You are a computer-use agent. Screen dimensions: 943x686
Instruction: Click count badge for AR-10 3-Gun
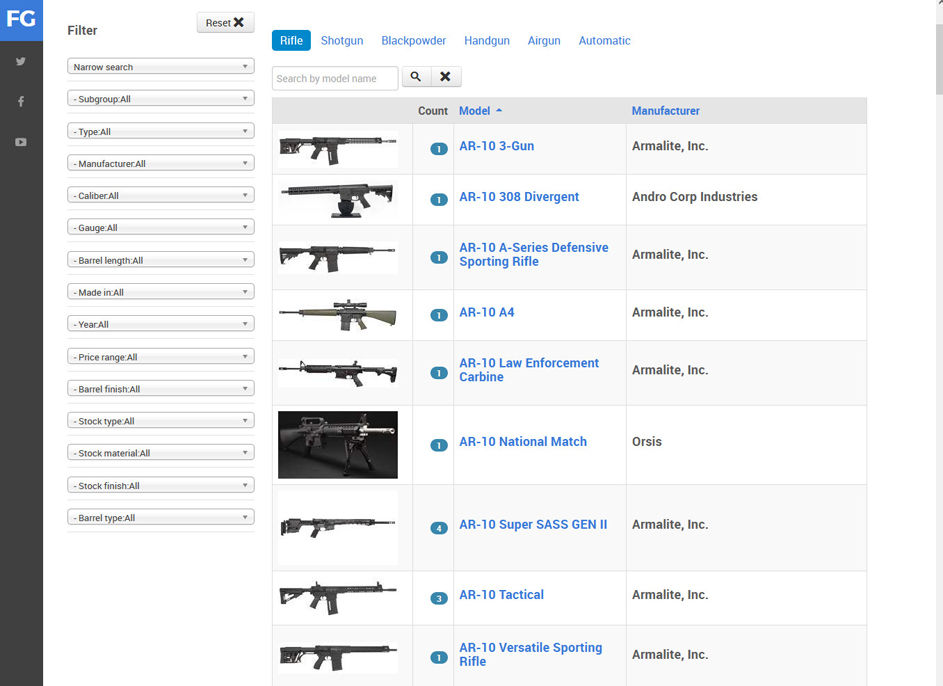(439, 149)
